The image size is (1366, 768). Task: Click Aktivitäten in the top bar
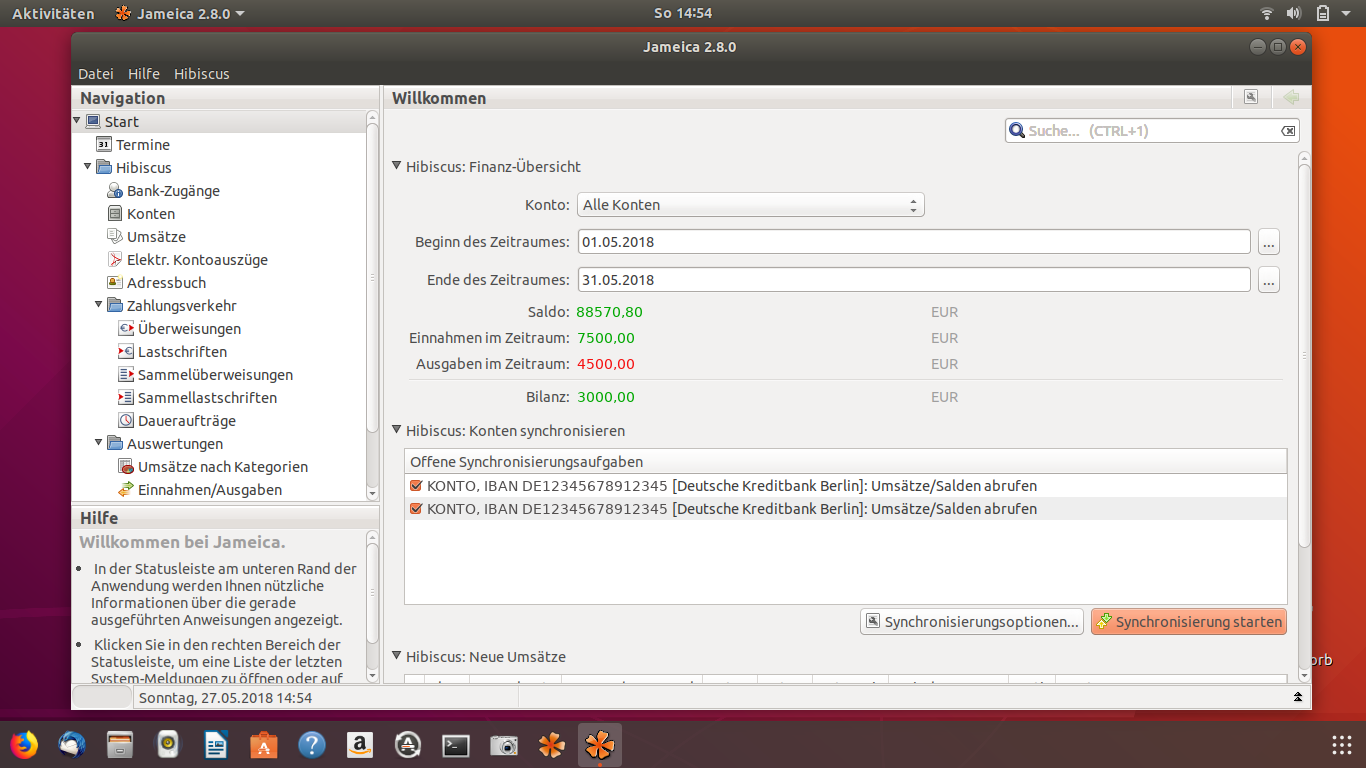click(x=53, y=13)
